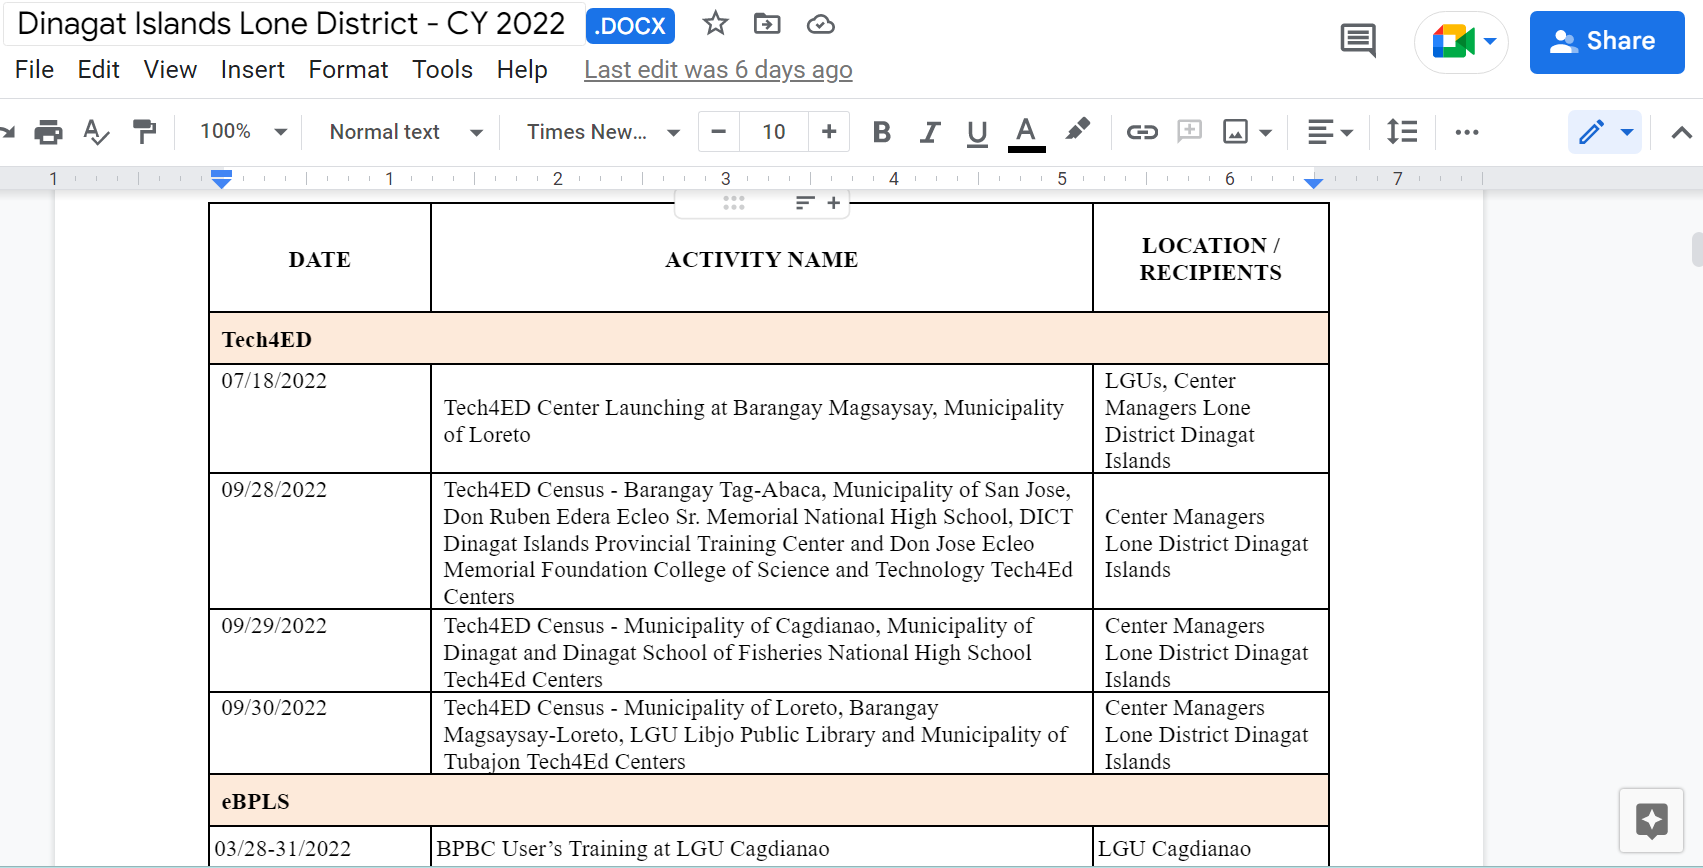Open comment history

1358,41
